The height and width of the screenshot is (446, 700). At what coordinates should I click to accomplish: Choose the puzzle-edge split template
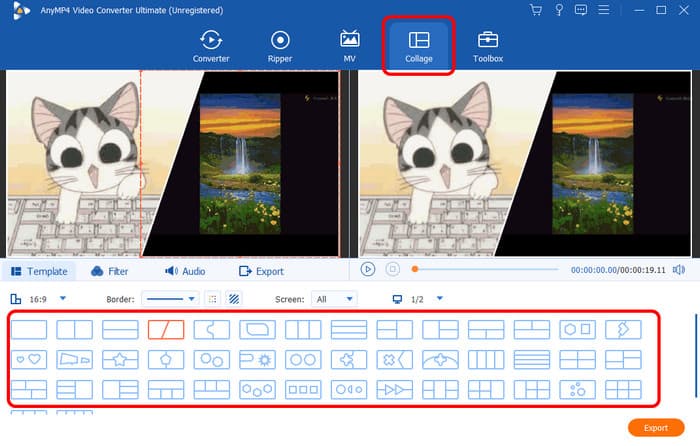pos(212,329)
